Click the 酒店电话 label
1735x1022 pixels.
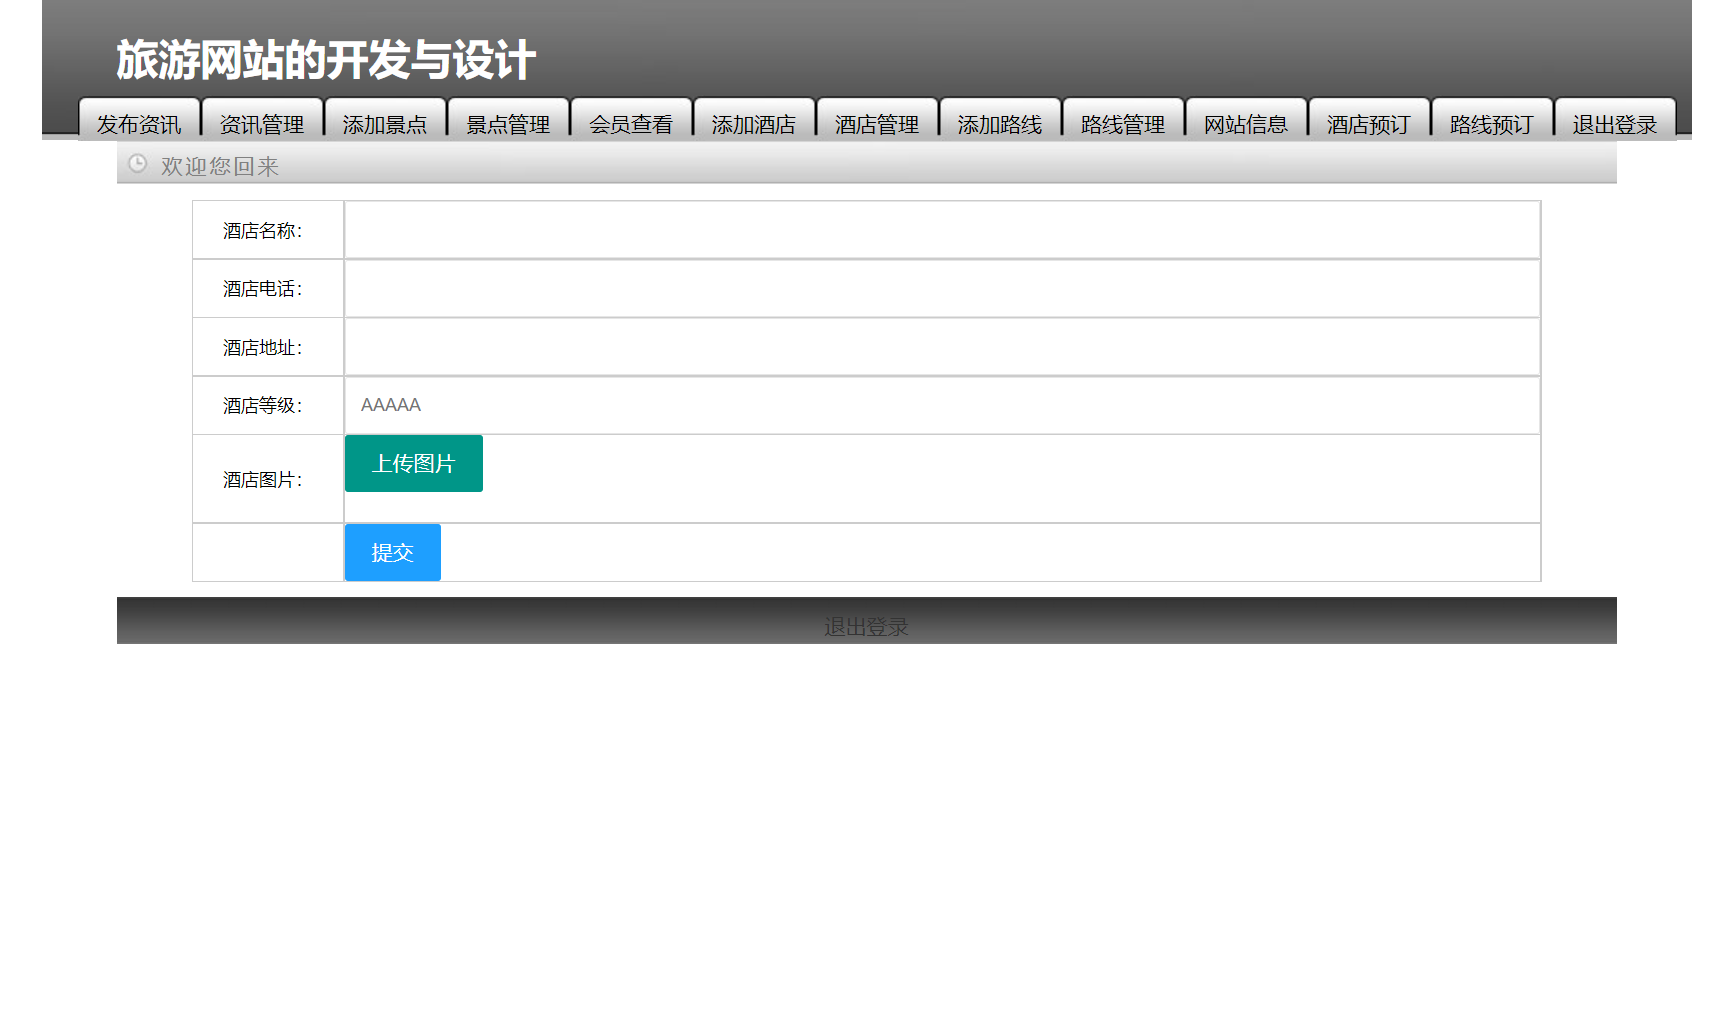(x=262, y=289)
